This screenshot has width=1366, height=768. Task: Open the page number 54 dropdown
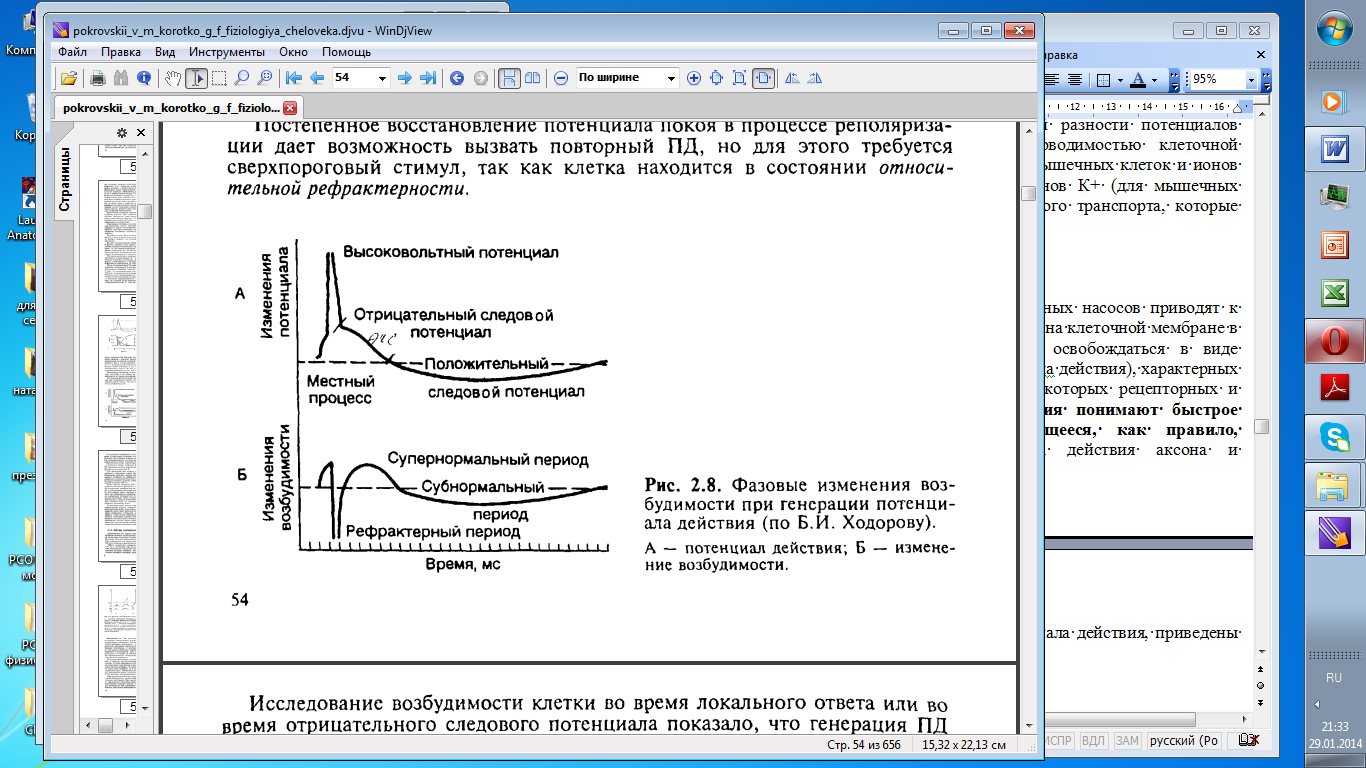(x=382, y=78)
